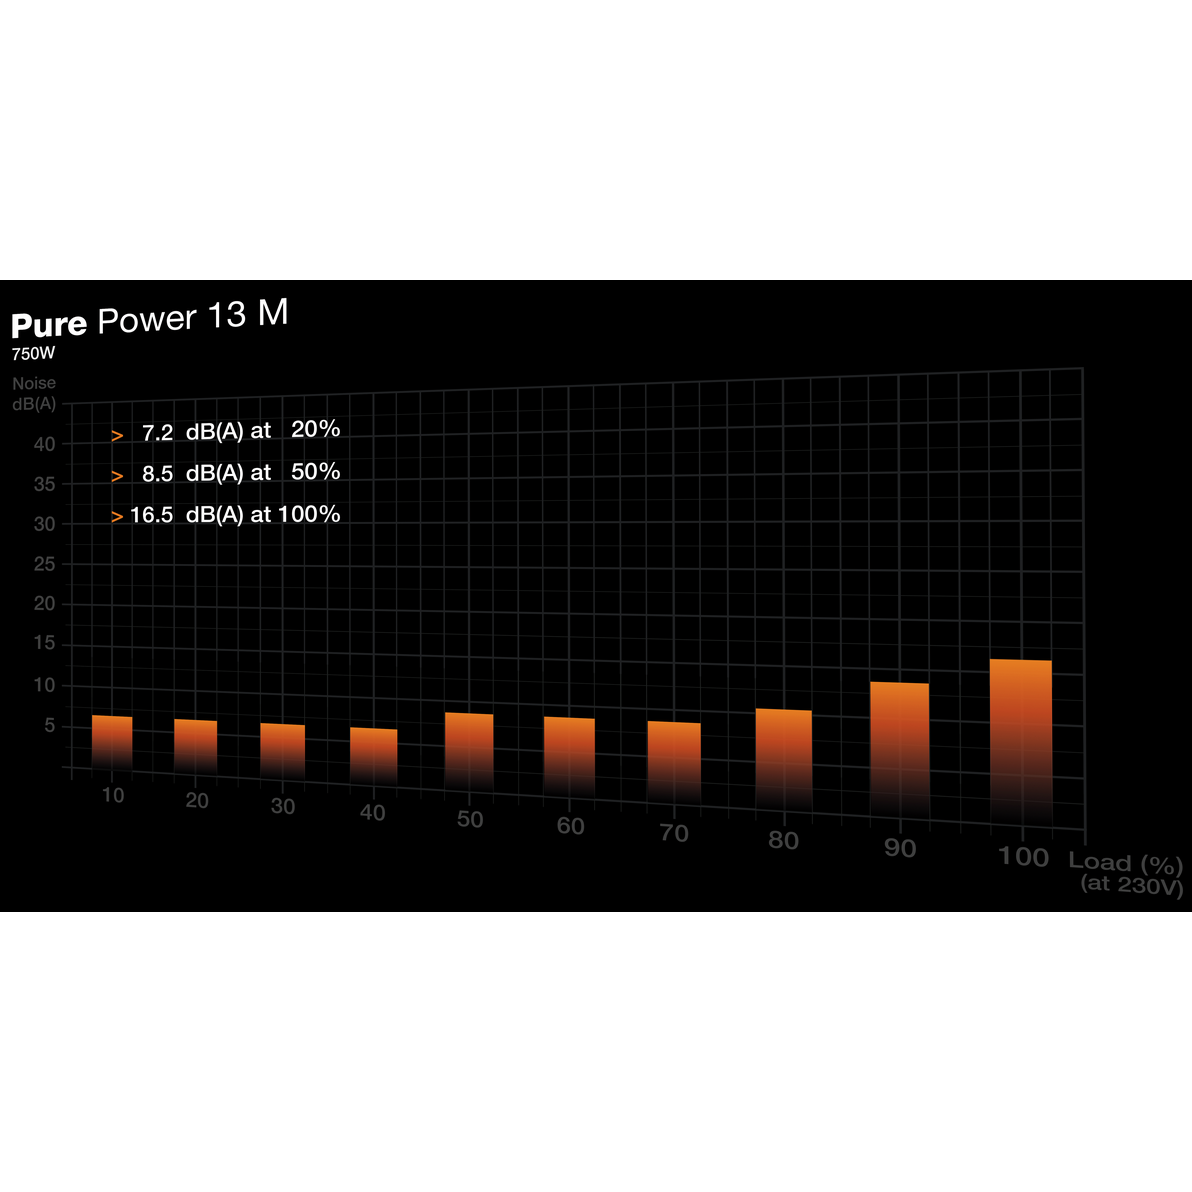The image size is (1192, 1192).
Task: Click the 90 label on load axis
Action: (900, 848)
